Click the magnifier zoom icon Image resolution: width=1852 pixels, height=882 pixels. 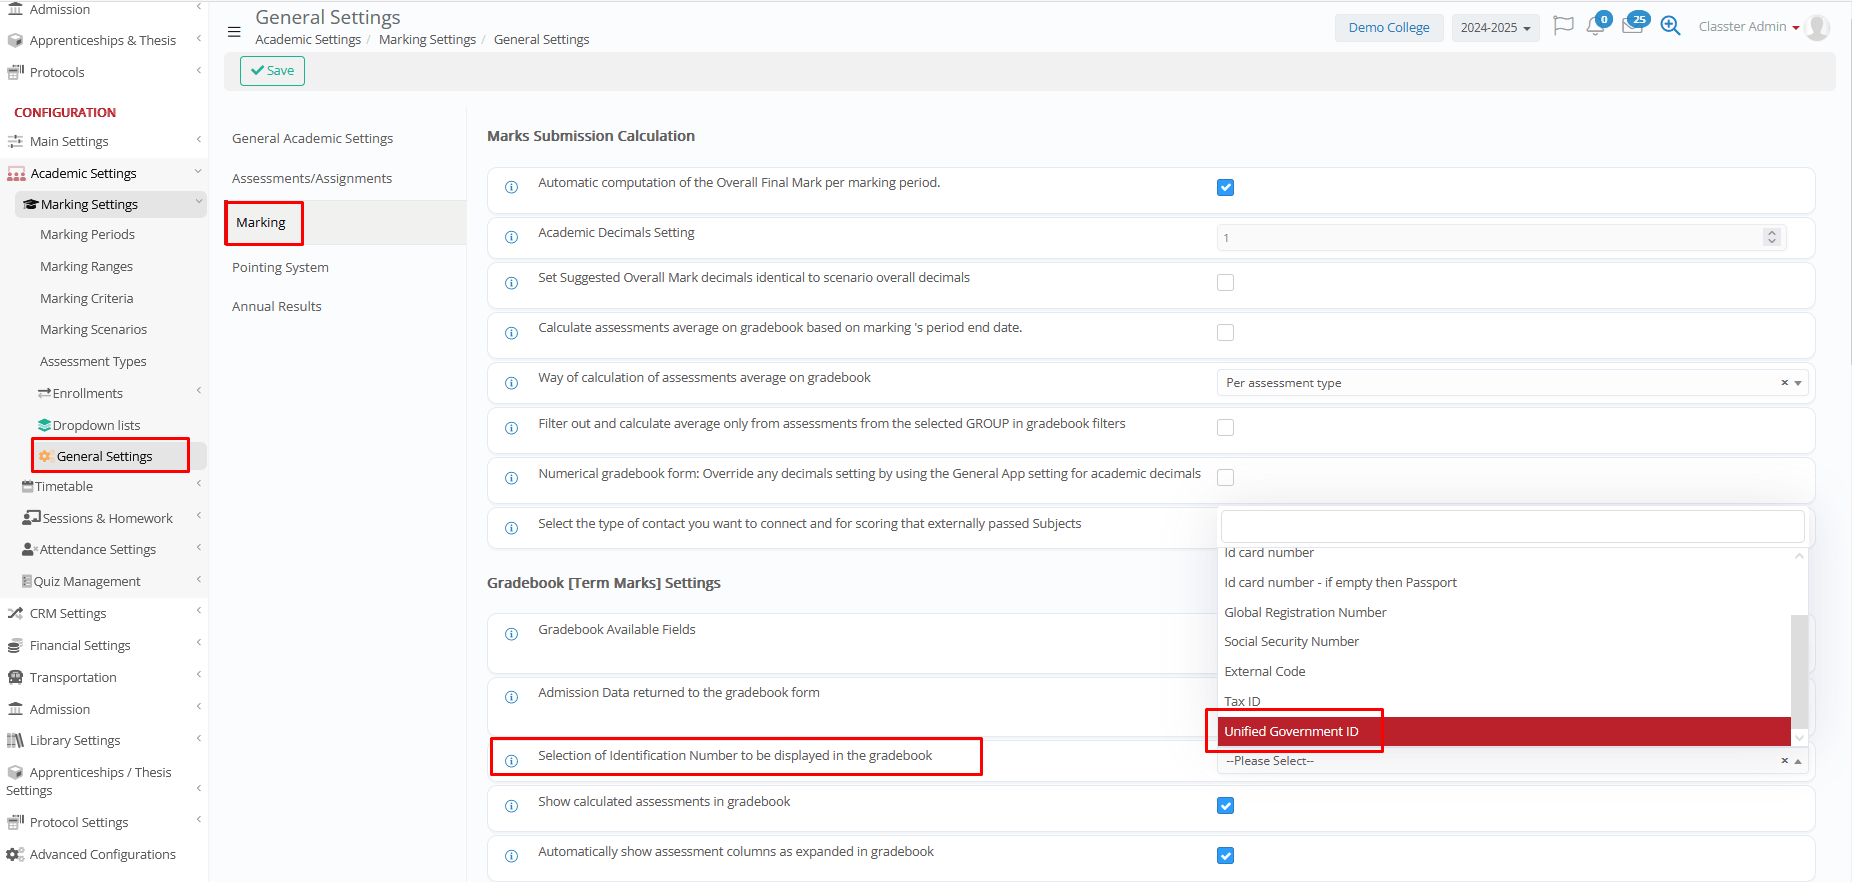(1670, 26)
